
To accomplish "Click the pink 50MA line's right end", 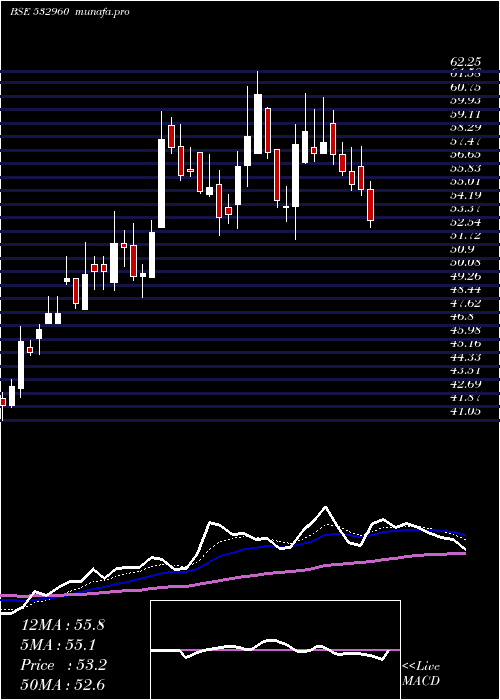I will 464,553.
